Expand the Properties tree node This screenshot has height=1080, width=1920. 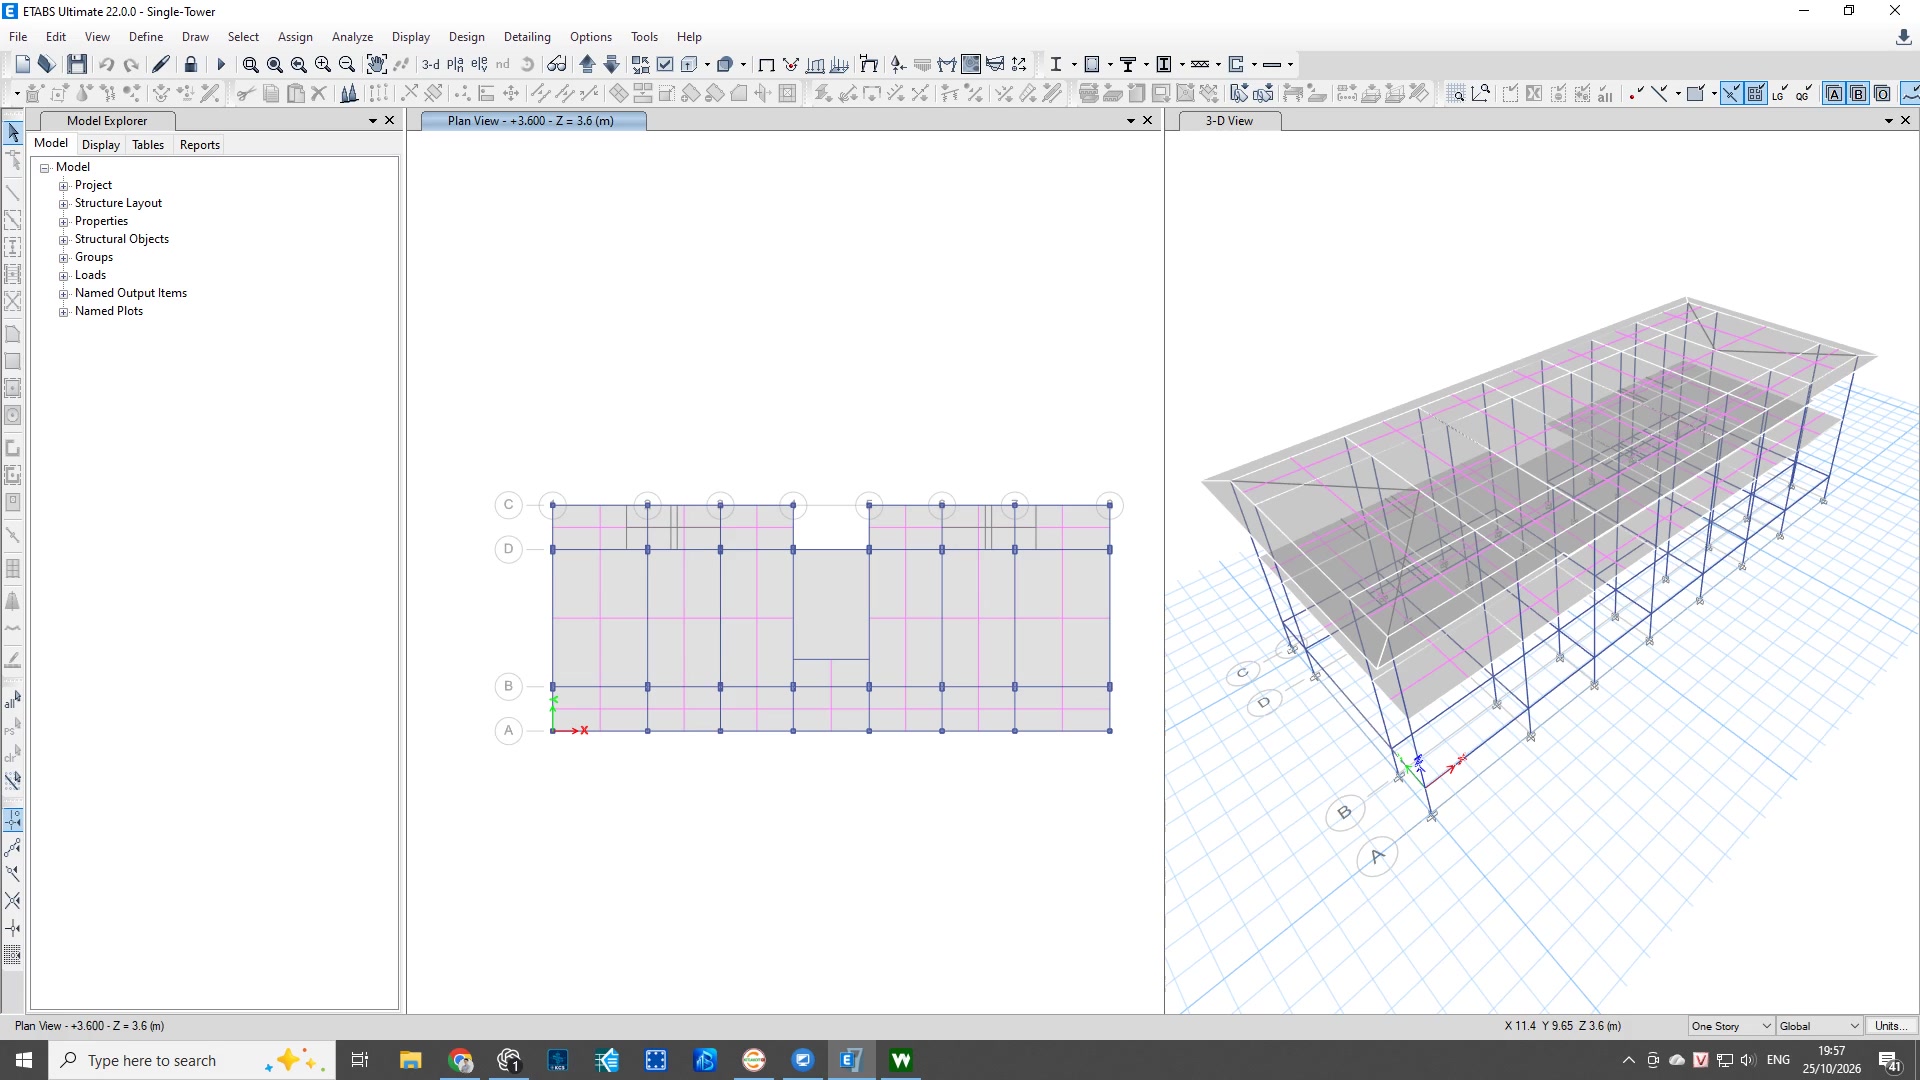point(63,221)
